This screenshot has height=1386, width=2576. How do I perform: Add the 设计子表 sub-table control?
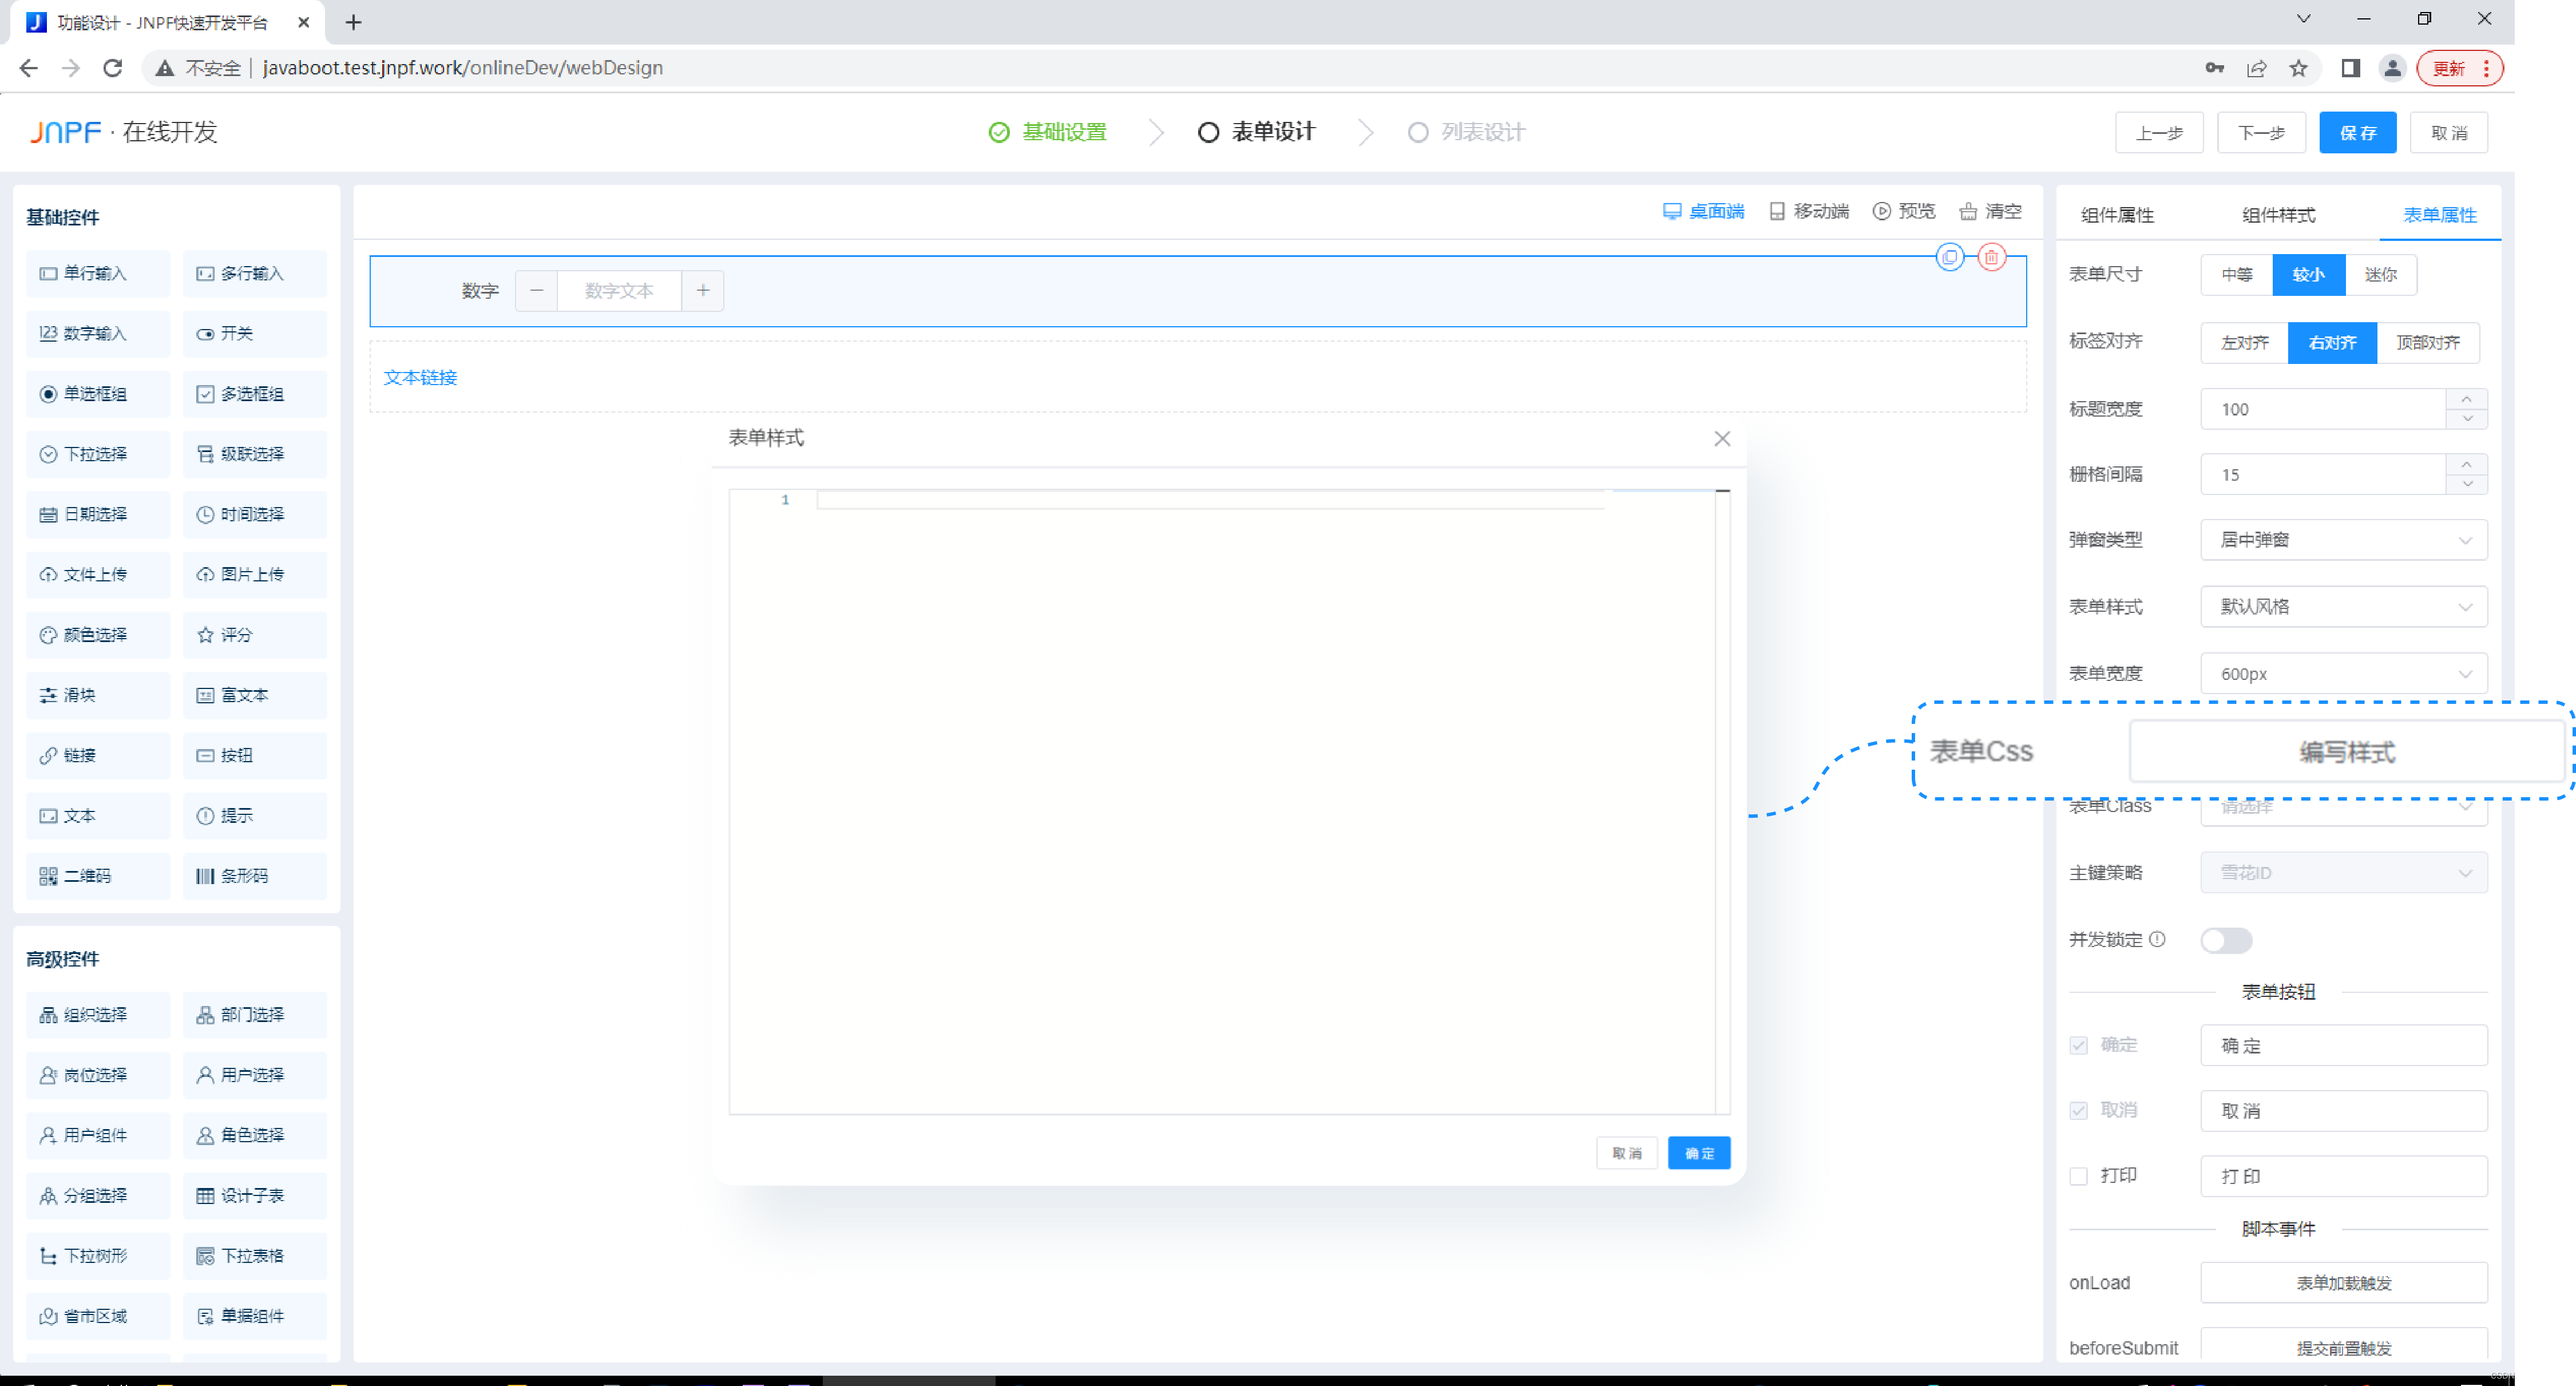tap(255, 1196)
